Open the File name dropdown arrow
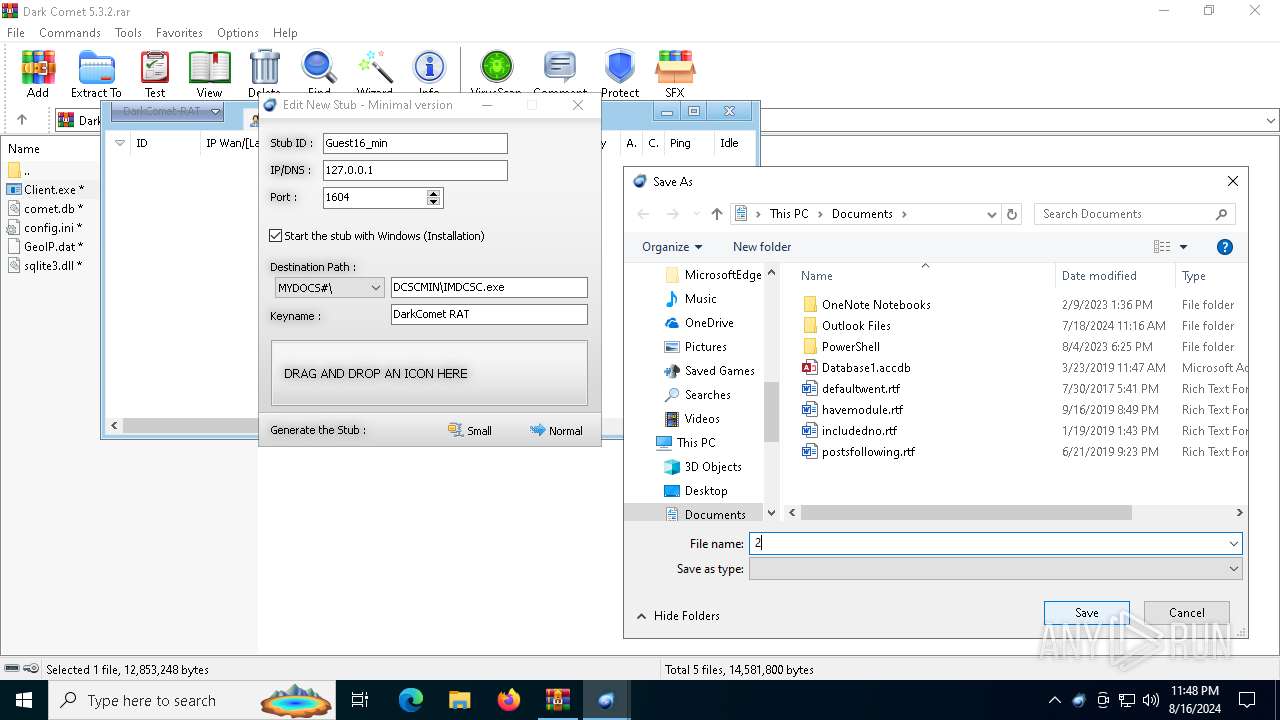Screen dimensions: 1280x720 pyautogui.click(x=1233, y=544)
